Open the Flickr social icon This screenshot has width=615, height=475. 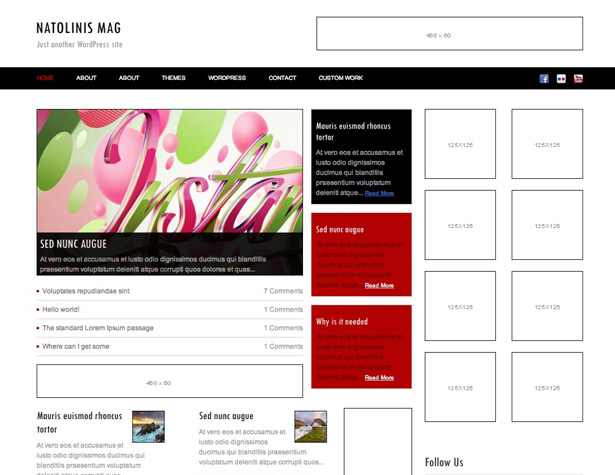[561, 78]
